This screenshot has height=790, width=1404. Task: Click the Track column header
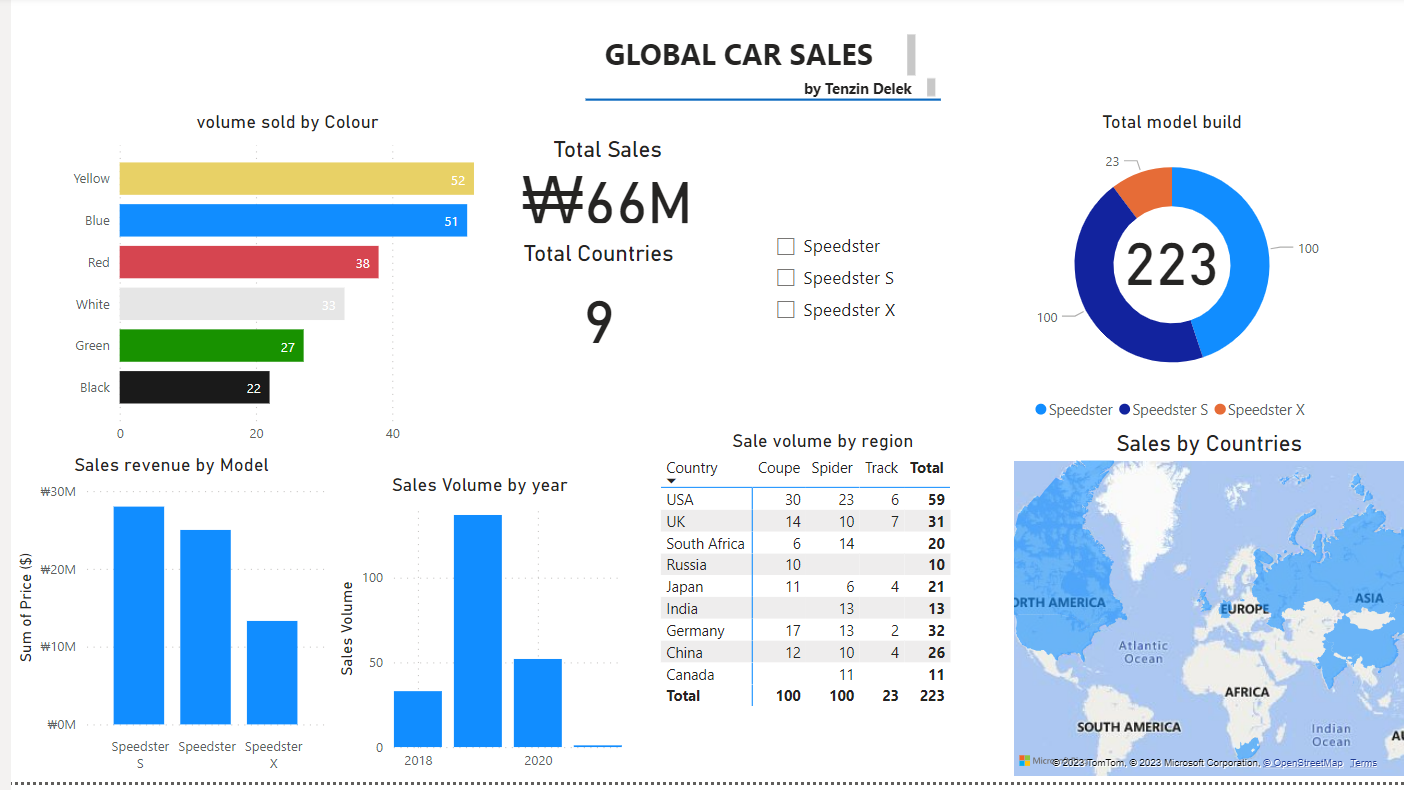pyautogui.click(x=882, y=468)
